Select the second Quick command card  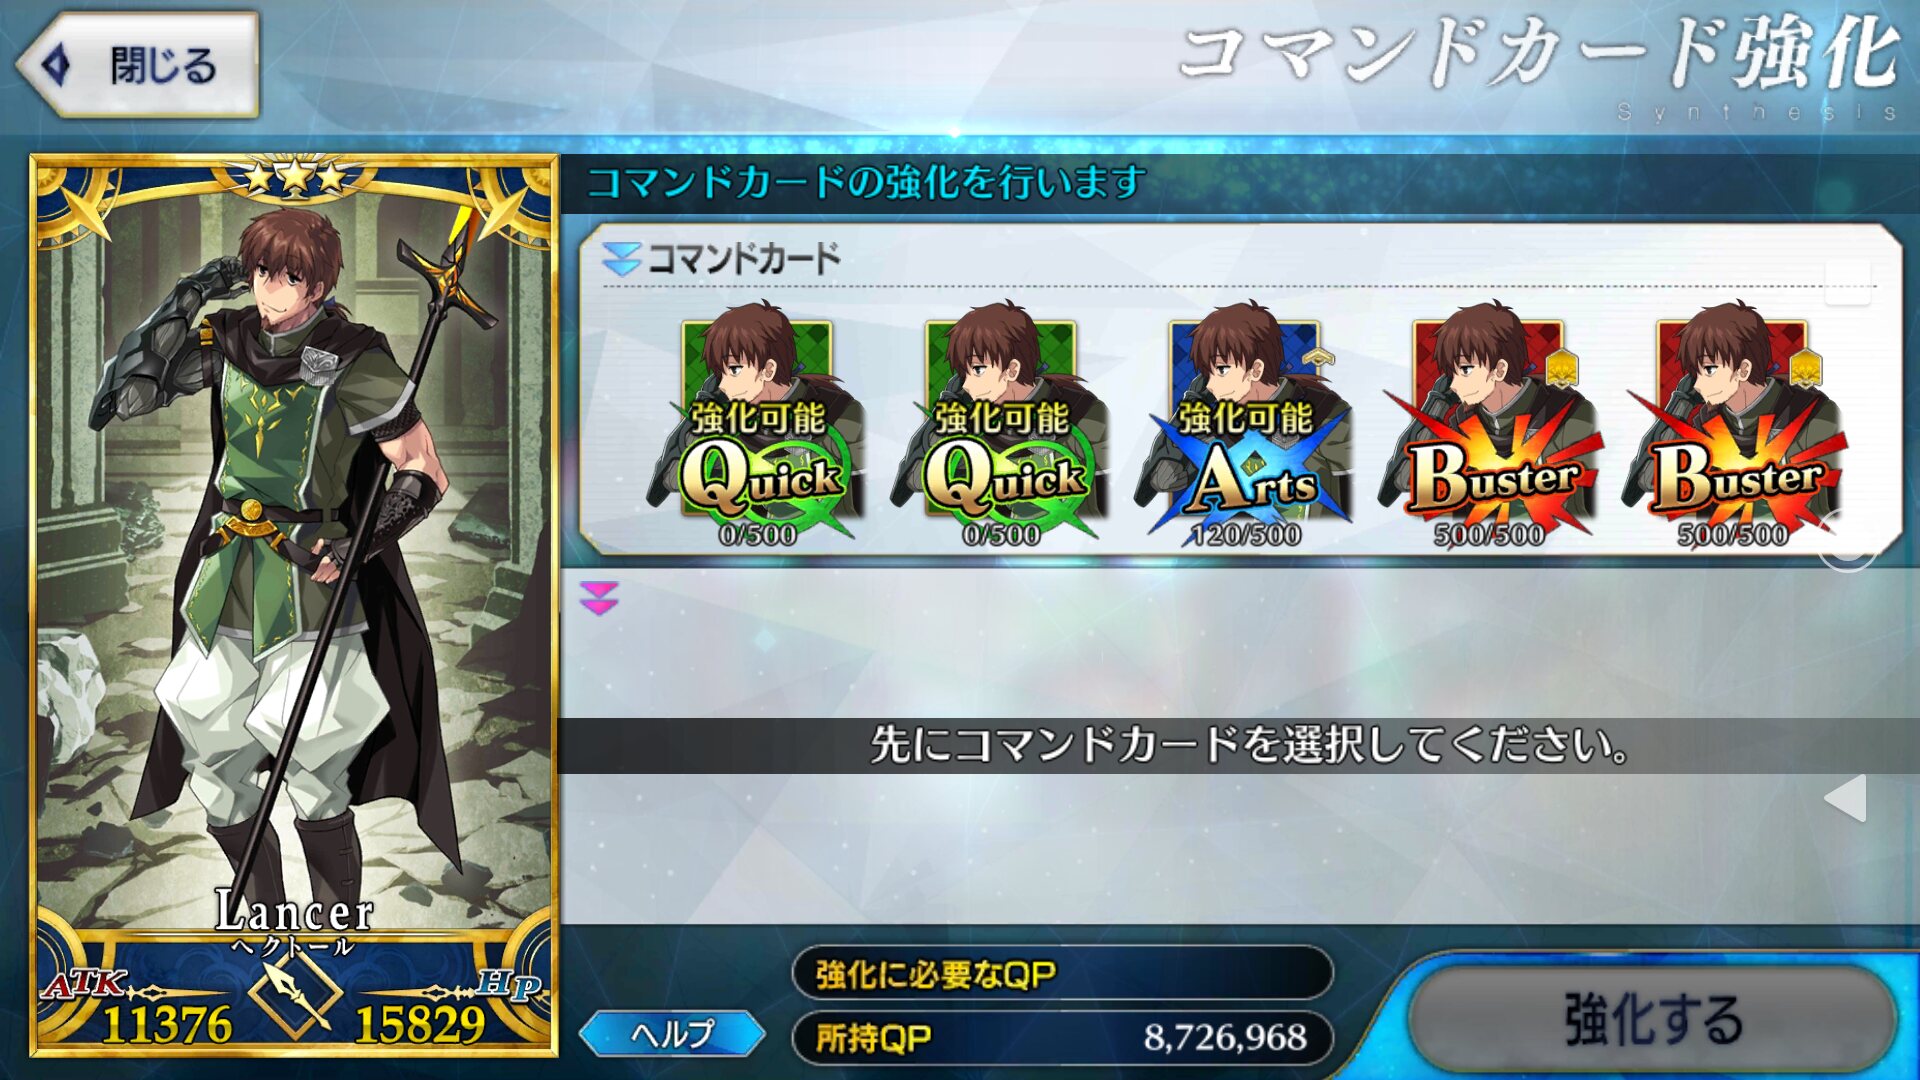pyautogui.click(x=1001, y=425)
